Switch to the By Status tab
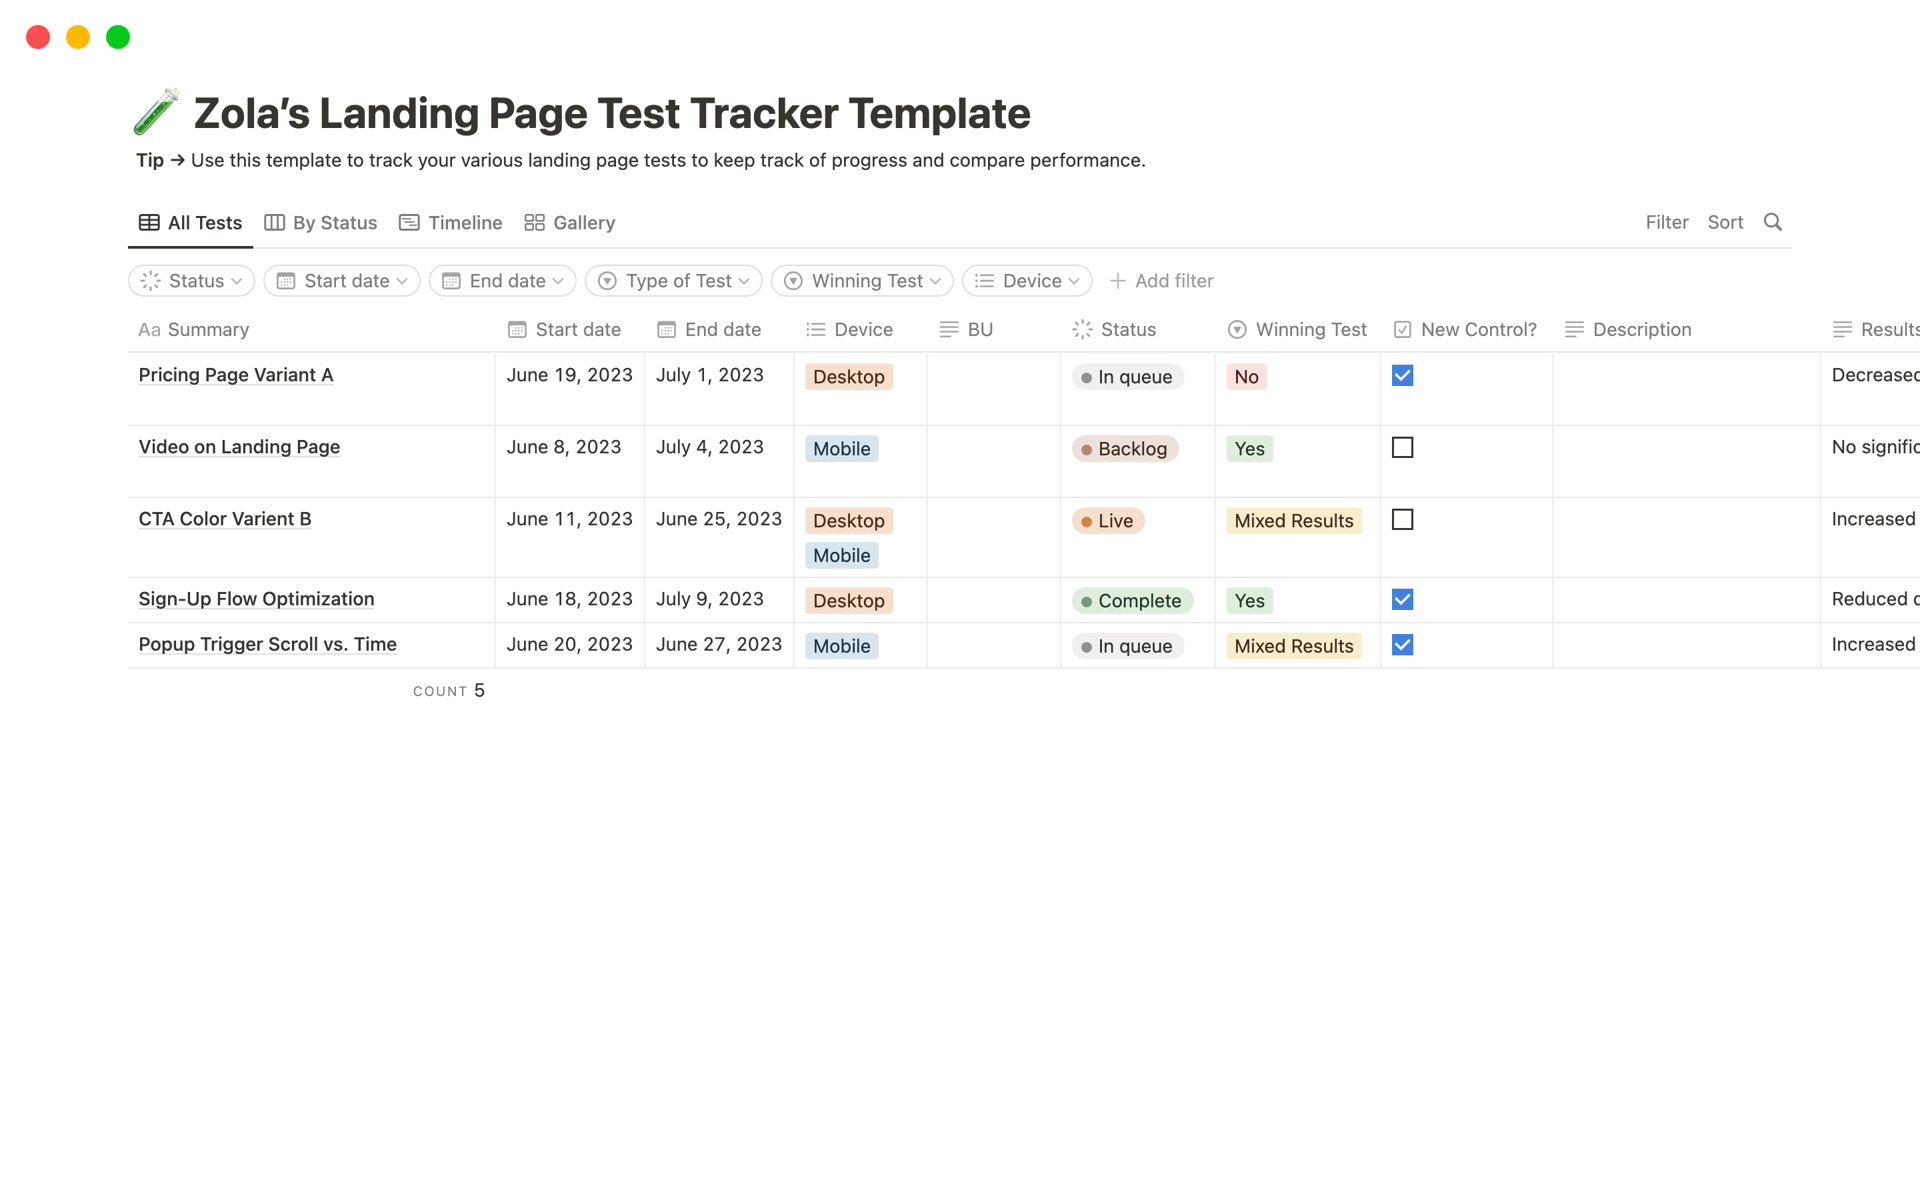1920x1200 pixels. pyautogui.click(x=334, y=222)
